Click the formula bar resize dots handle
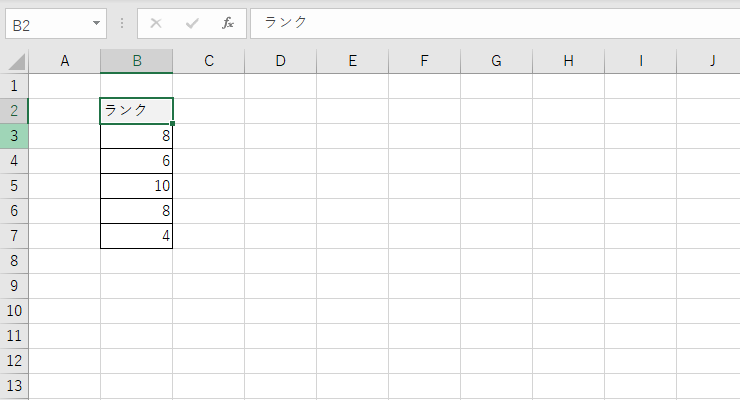Screen dimensions: 740x400 click(122, 23)
